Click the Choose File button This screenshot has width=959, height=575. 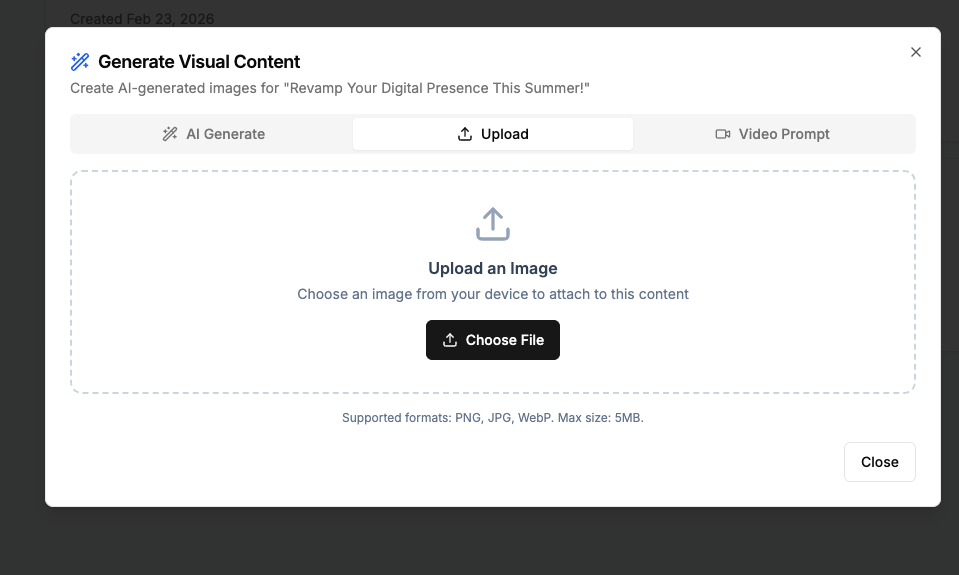tap(493, 340)
